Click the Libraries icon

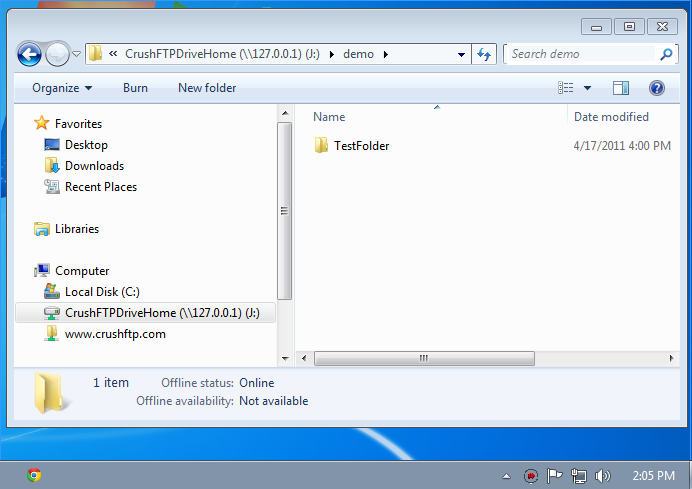click(x=42, y=229)
